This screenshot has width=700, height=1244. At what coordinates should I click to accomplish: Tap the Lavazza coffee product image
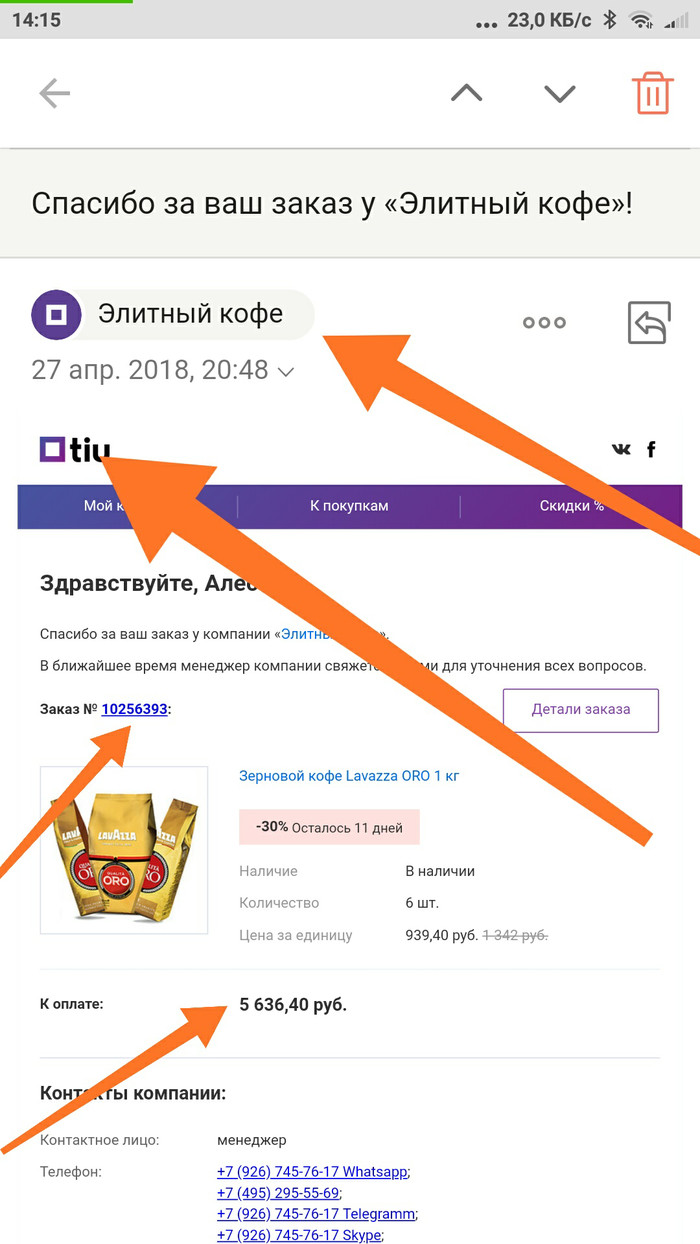124,850
